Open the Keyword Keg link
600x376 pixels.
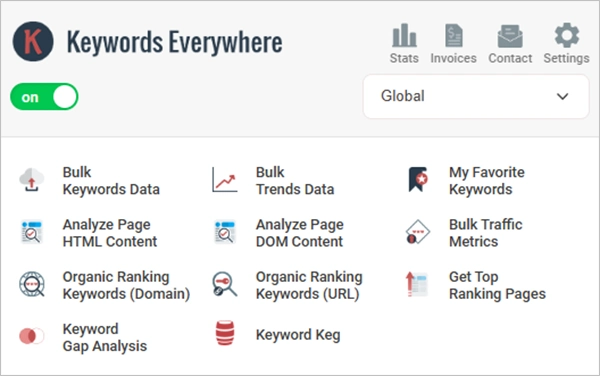(298, 335)
